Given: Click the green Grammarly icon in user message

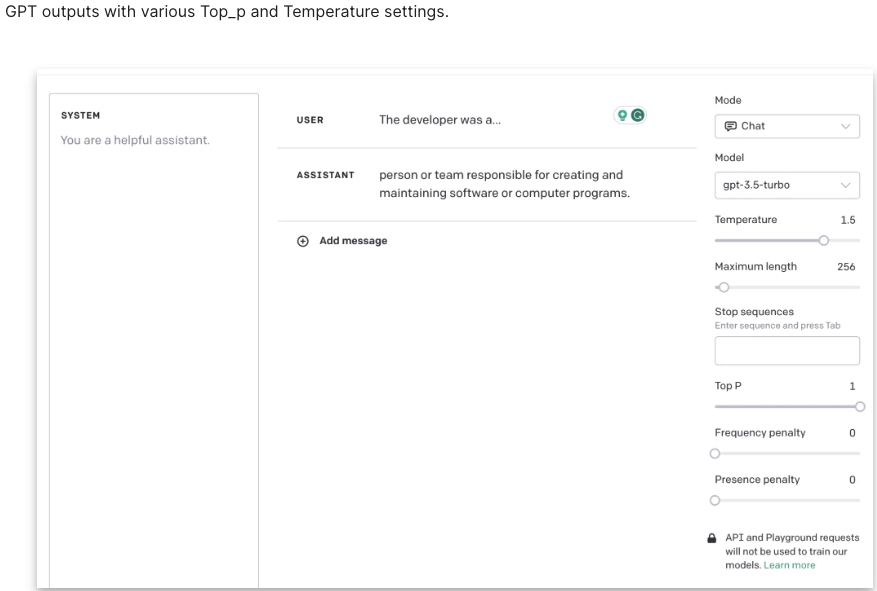Looking at the screenshot, I should pyautogui.click(x=637, y=116).
